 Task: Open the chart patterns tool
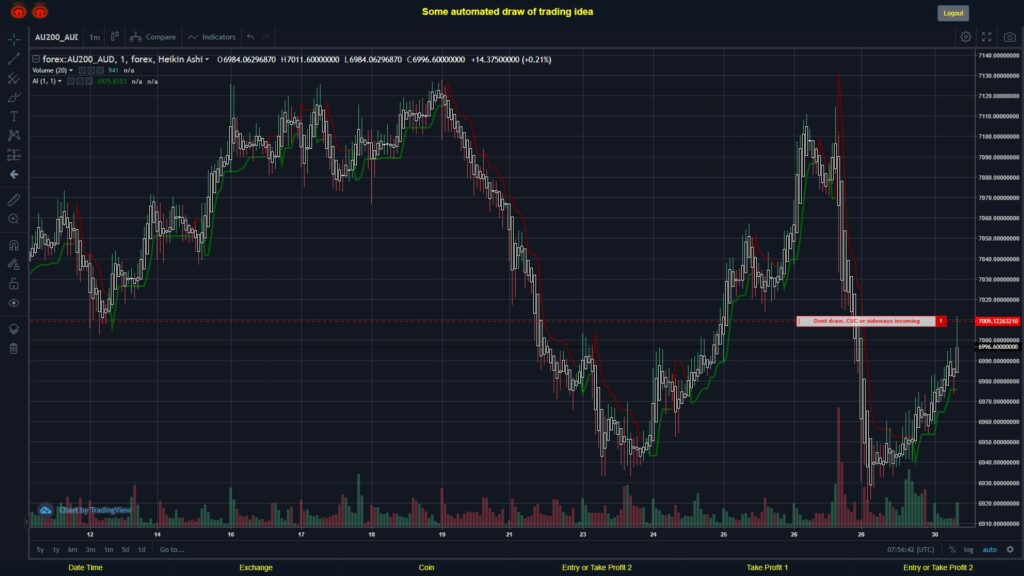(x=14, y=135)
